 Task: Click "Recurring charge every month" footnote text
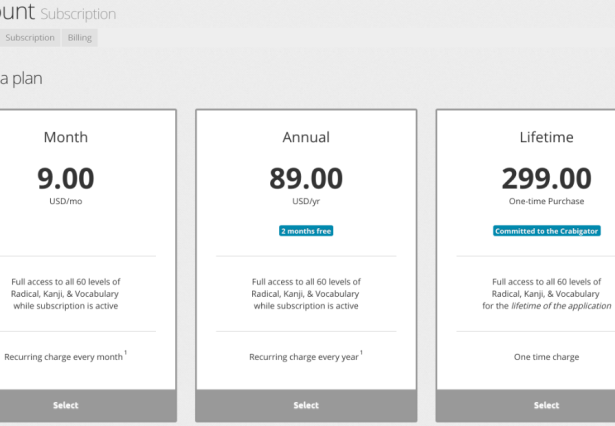(x=64, y=356)
